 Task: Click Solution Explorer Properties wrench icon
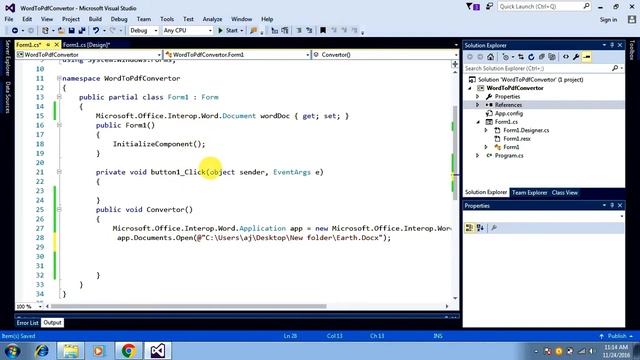[x=576, y=57]
